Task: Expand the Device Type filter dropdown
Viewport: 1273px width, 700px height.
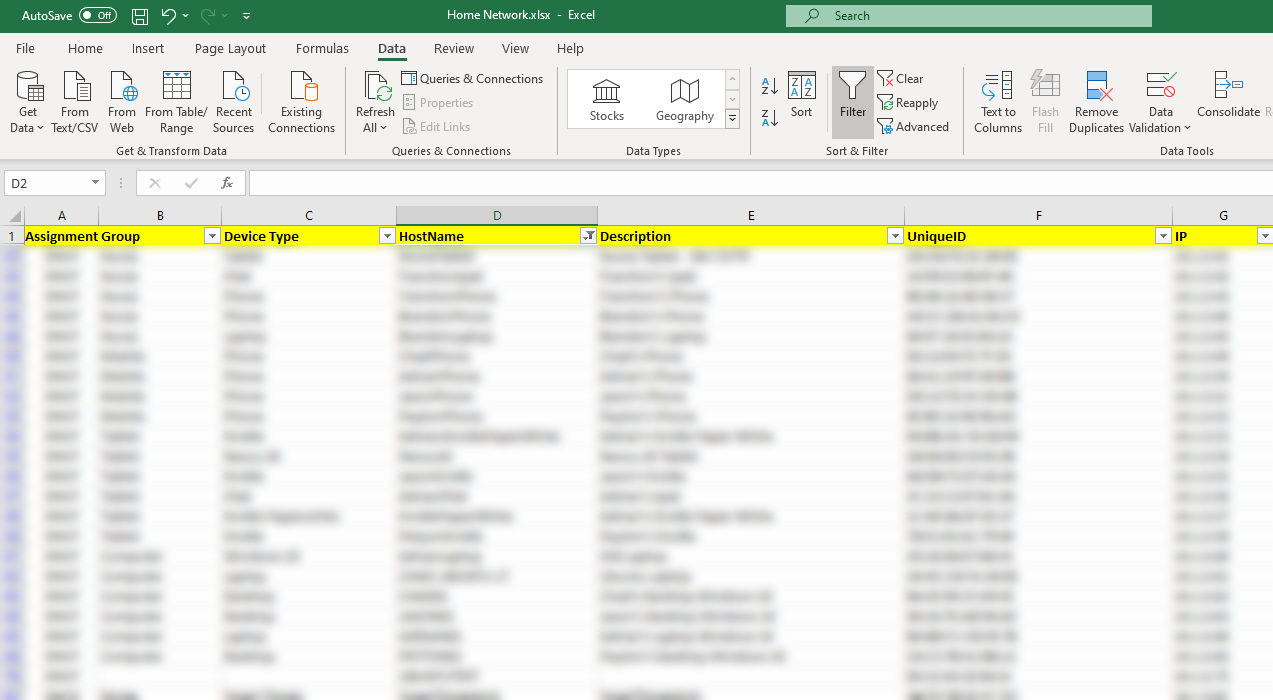Action: (x=387, y=236)
